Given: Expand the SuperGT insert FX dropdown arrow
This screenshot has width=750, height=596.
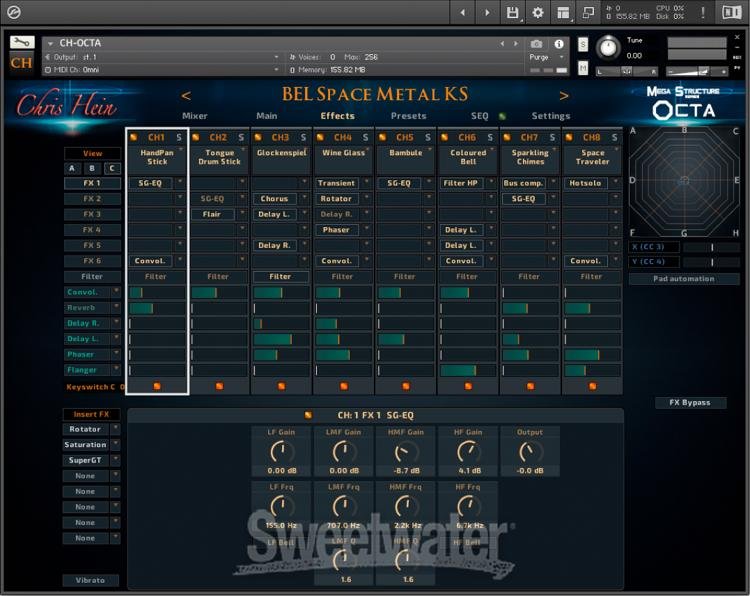Looking at the screenshot, I should point(115,460).
